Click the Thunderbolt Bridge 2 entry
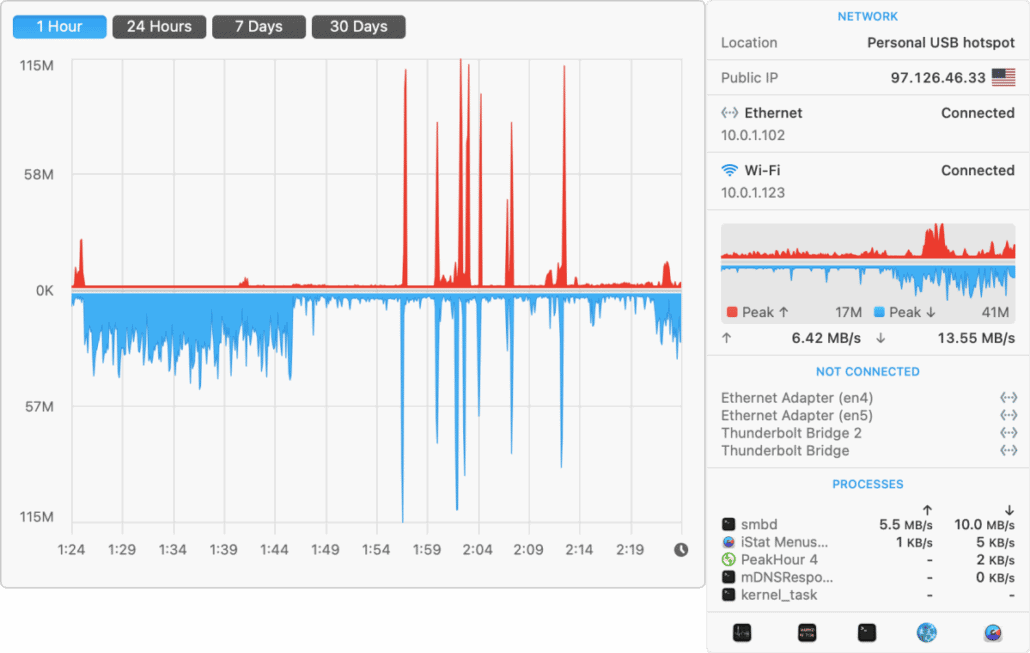 tap(791, 433)
